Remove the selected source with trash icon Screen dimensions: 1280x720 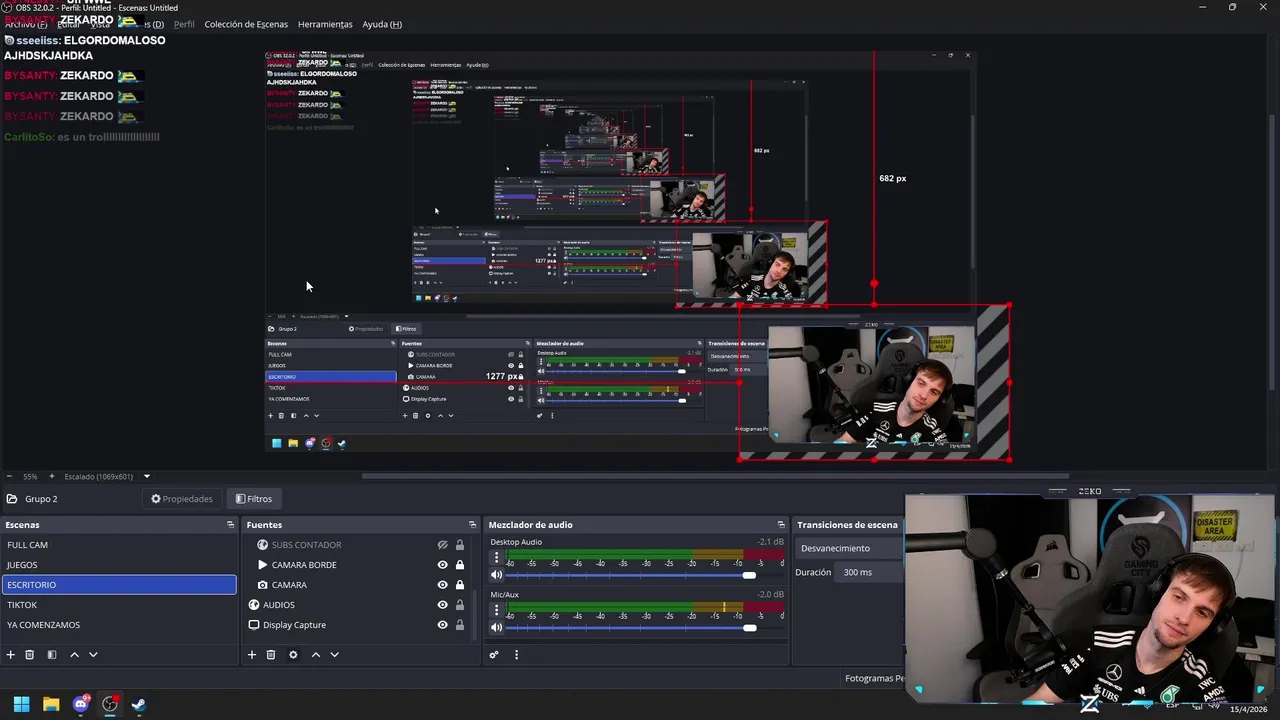pos(271,655)
